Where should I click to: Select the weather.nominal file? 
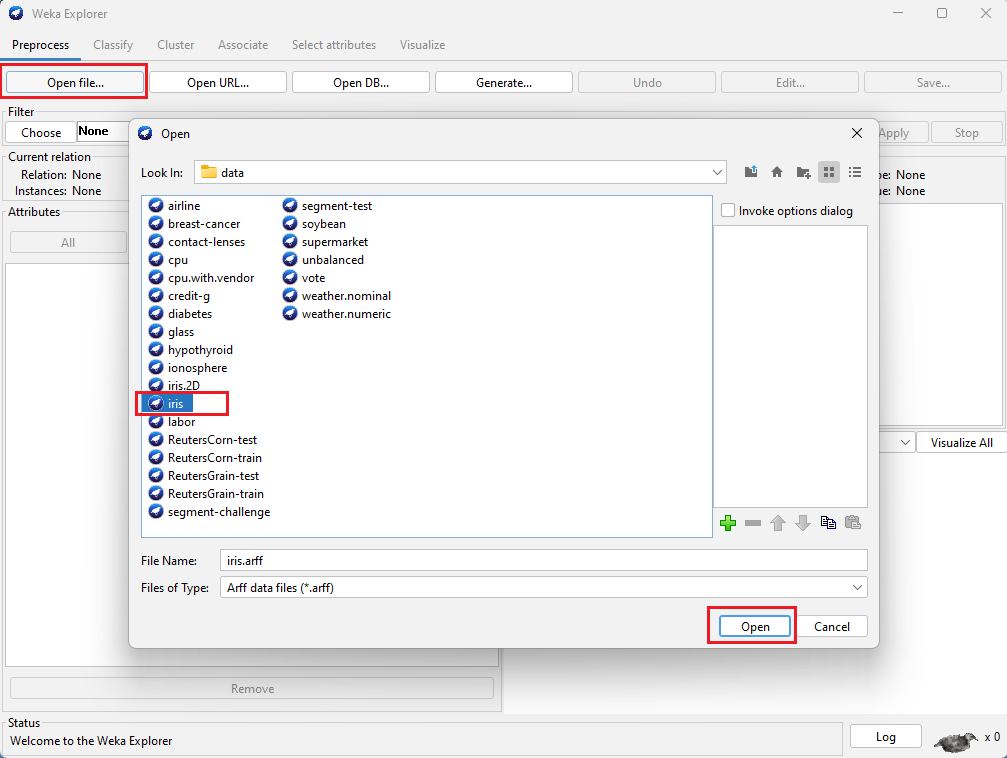tap(337, 295)
